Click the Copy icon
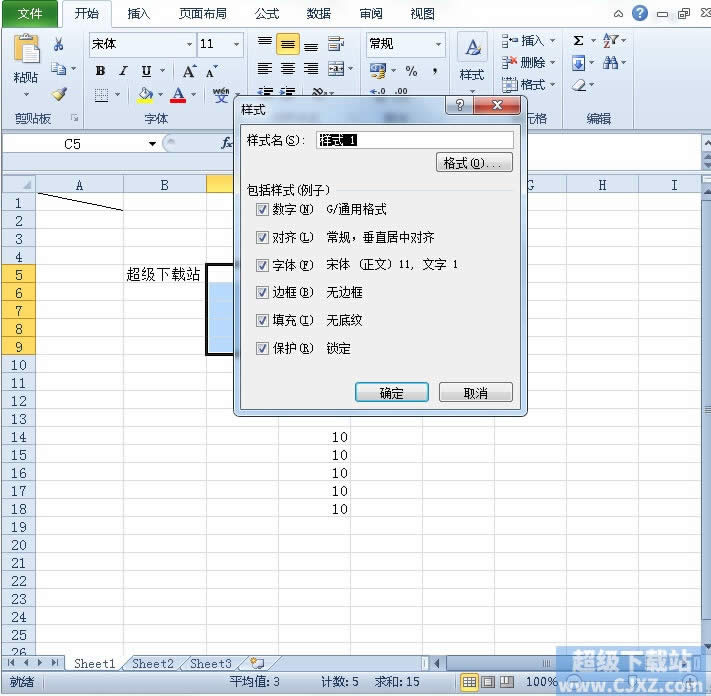Image resolution: width=711 pixels, height=696 pixels. coord(58,69)
